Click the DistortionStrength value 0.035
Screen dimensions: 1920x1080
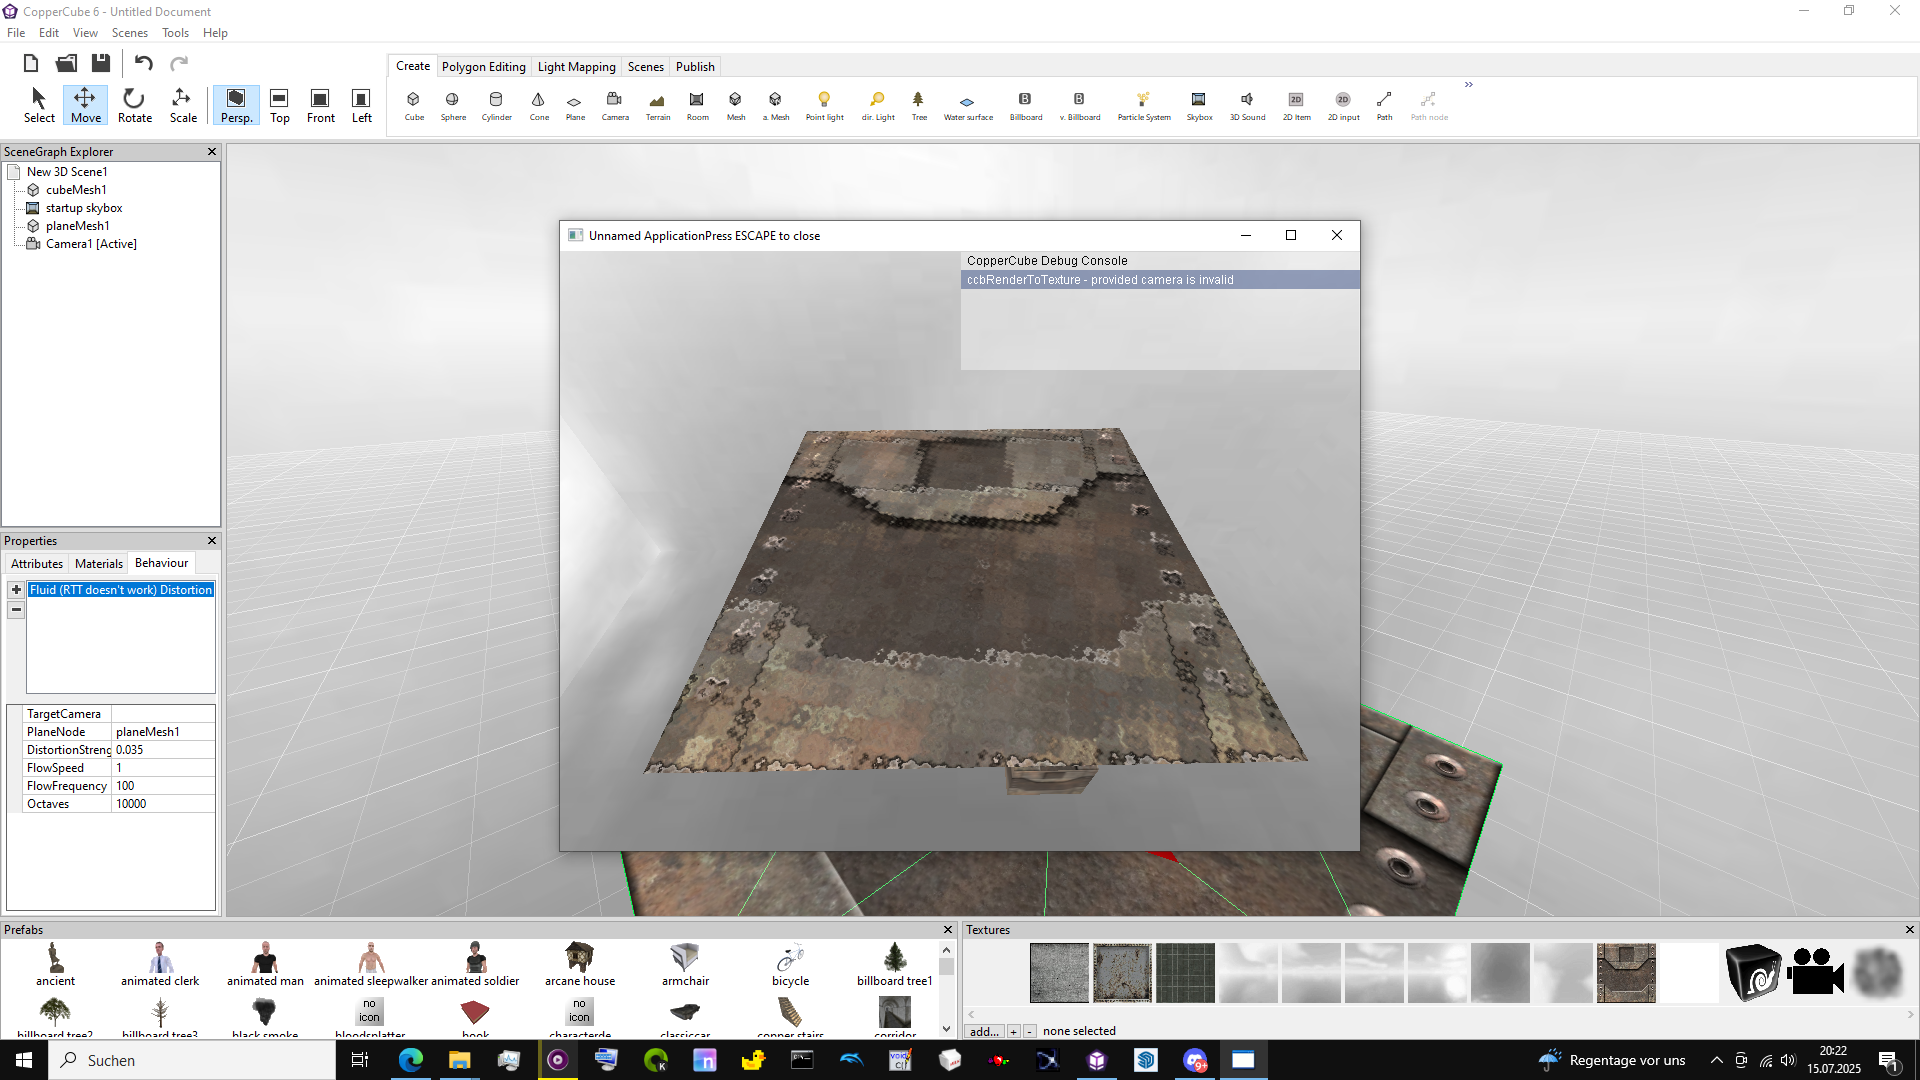162,750
